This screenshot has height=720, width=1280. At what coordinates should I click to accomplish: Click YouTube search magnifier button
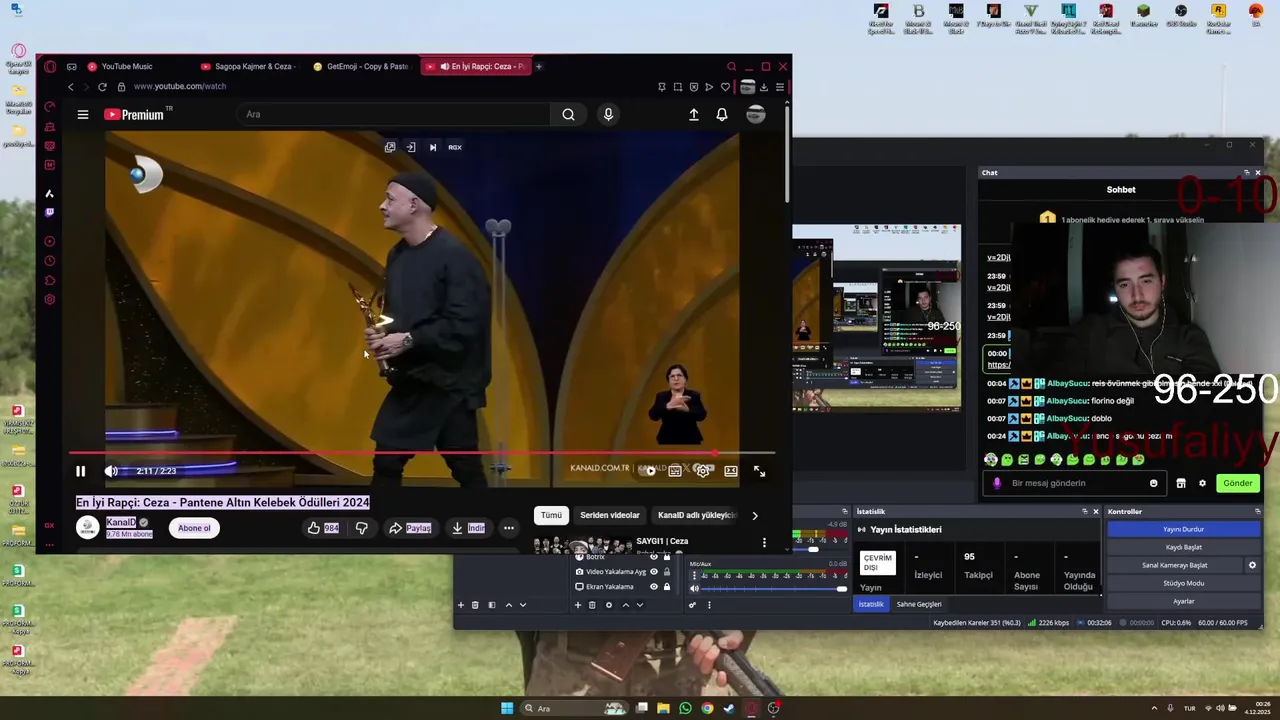click(568, 114)
